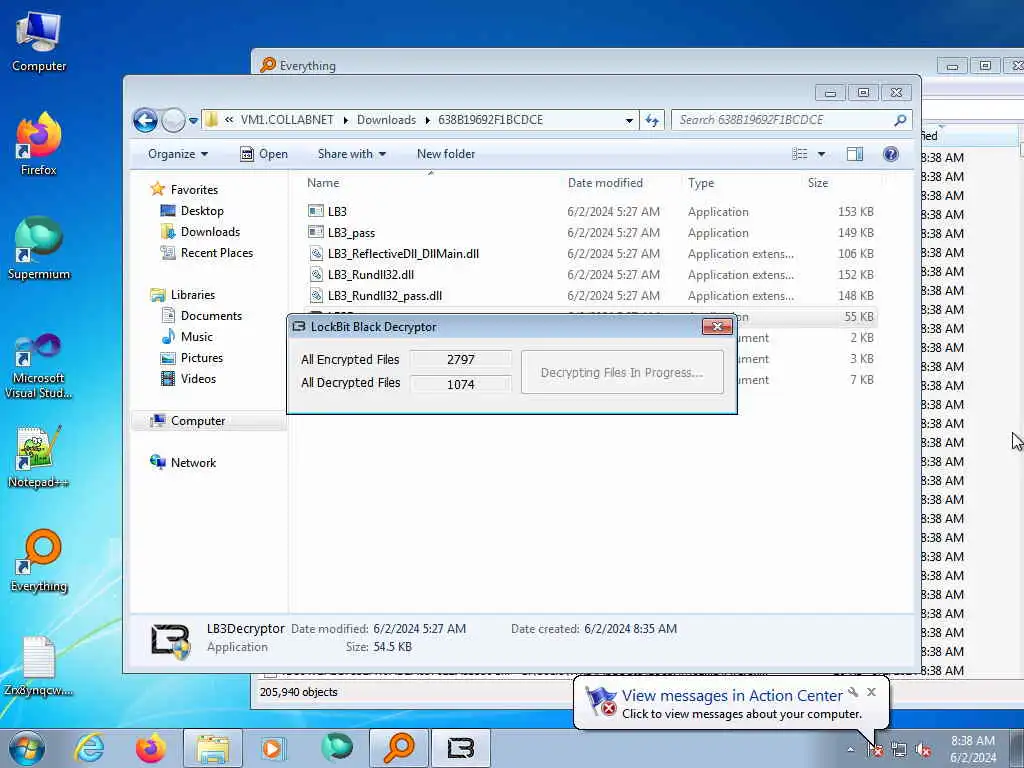Click the network tray icon

(899, 750)
